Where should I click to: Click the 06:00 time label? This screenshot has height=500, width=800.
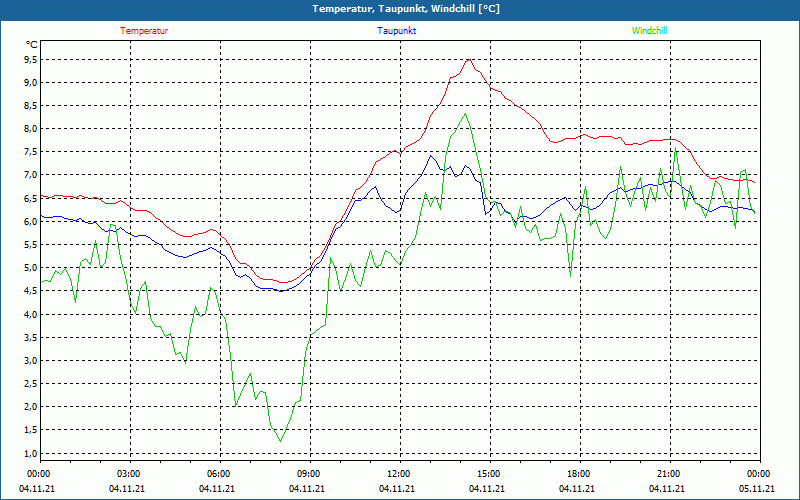point(219,474)
